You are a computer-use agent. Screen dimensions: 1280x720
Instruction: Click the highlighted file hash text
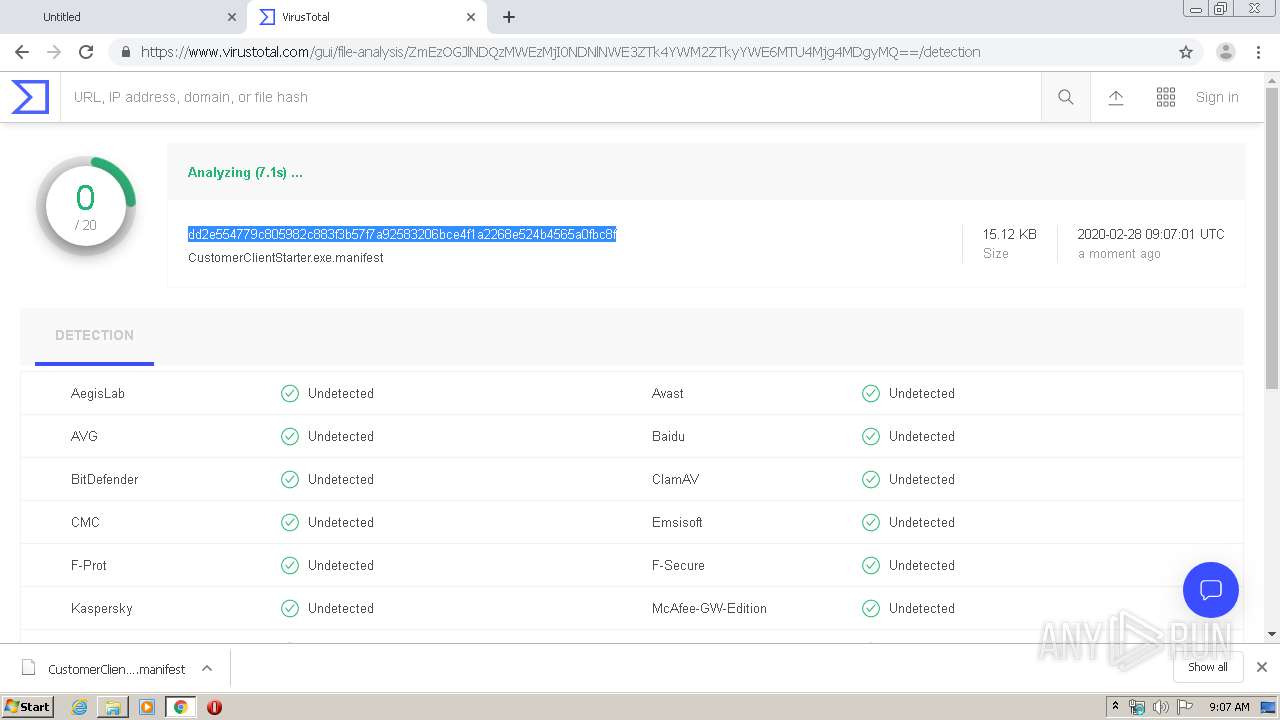[x=402, y=234]
